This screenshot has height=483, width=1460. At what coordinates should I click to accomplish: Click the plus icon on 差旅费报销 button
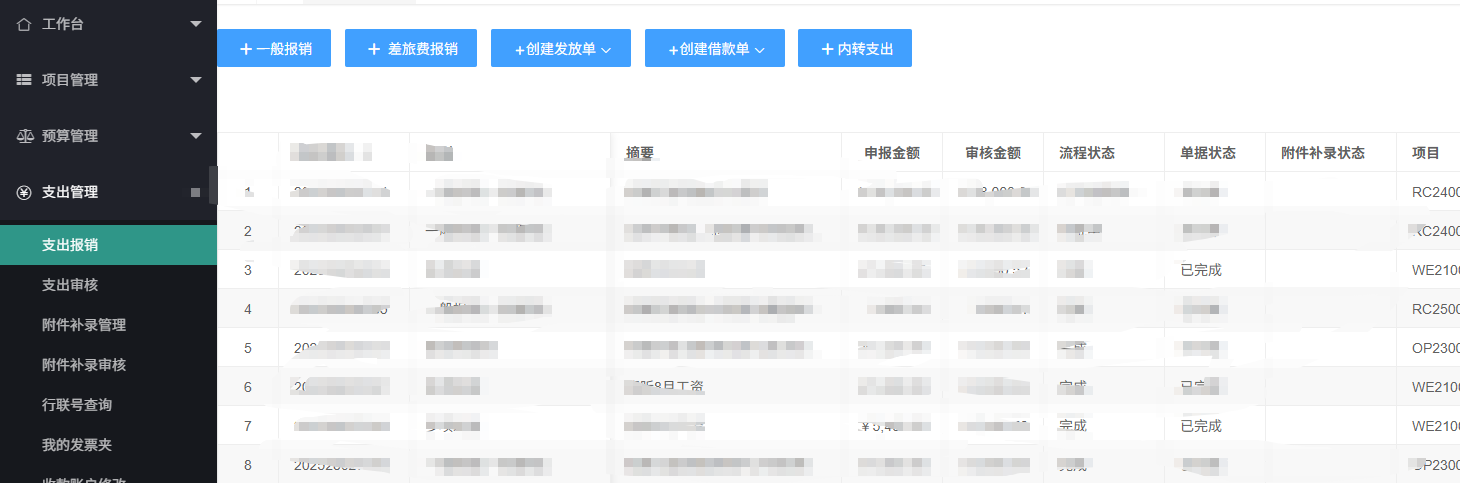[x=374, y=49]
